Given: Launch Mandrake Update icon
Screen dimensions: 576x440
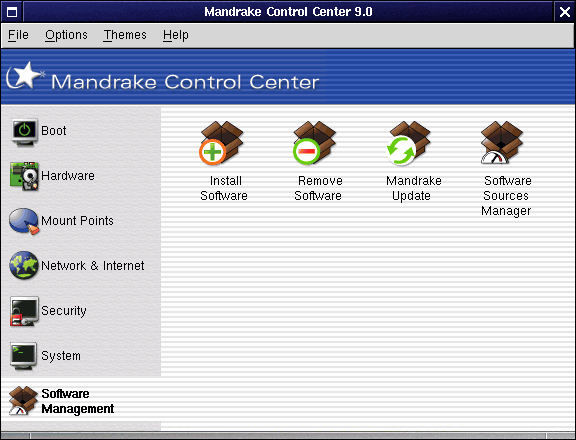Looking at the screenshot, I should click(x=408, y=143).
